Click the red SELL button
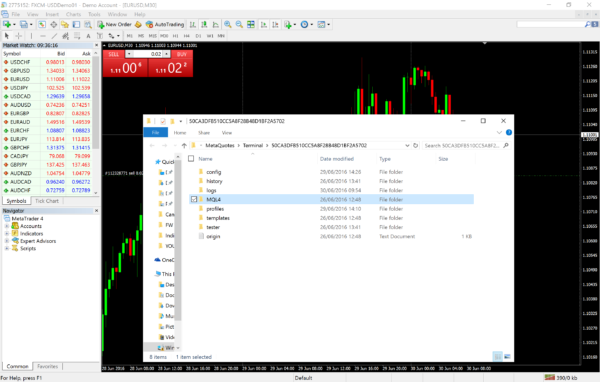The image size is (600, 382). tap(114, 54)
